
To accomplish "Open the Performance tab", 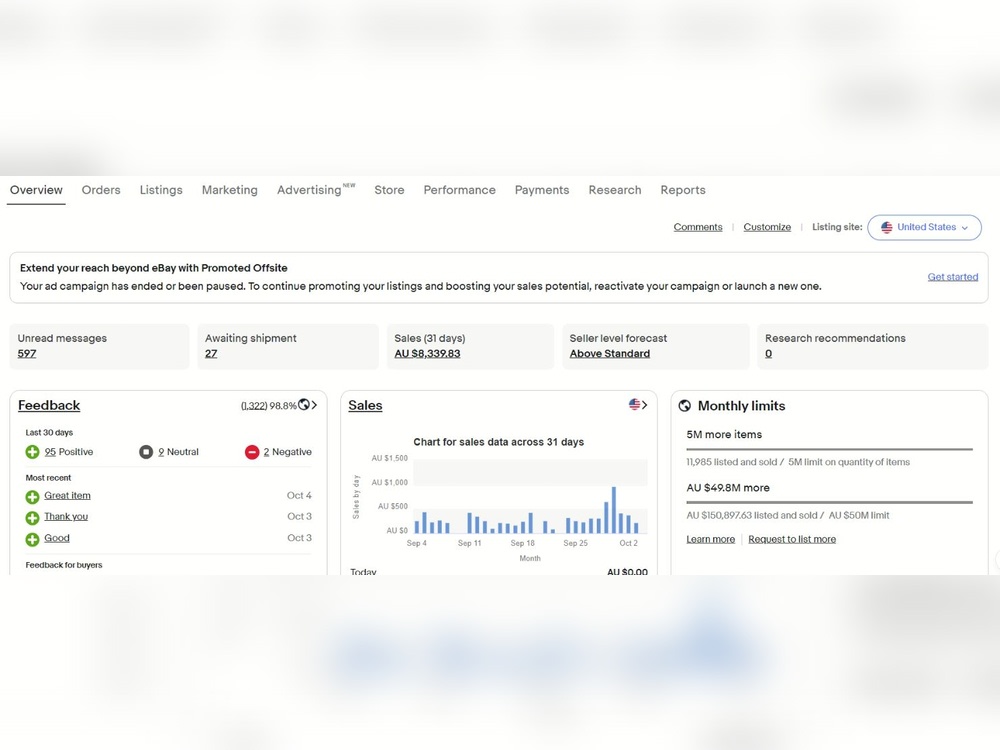I will click(459, 190).
